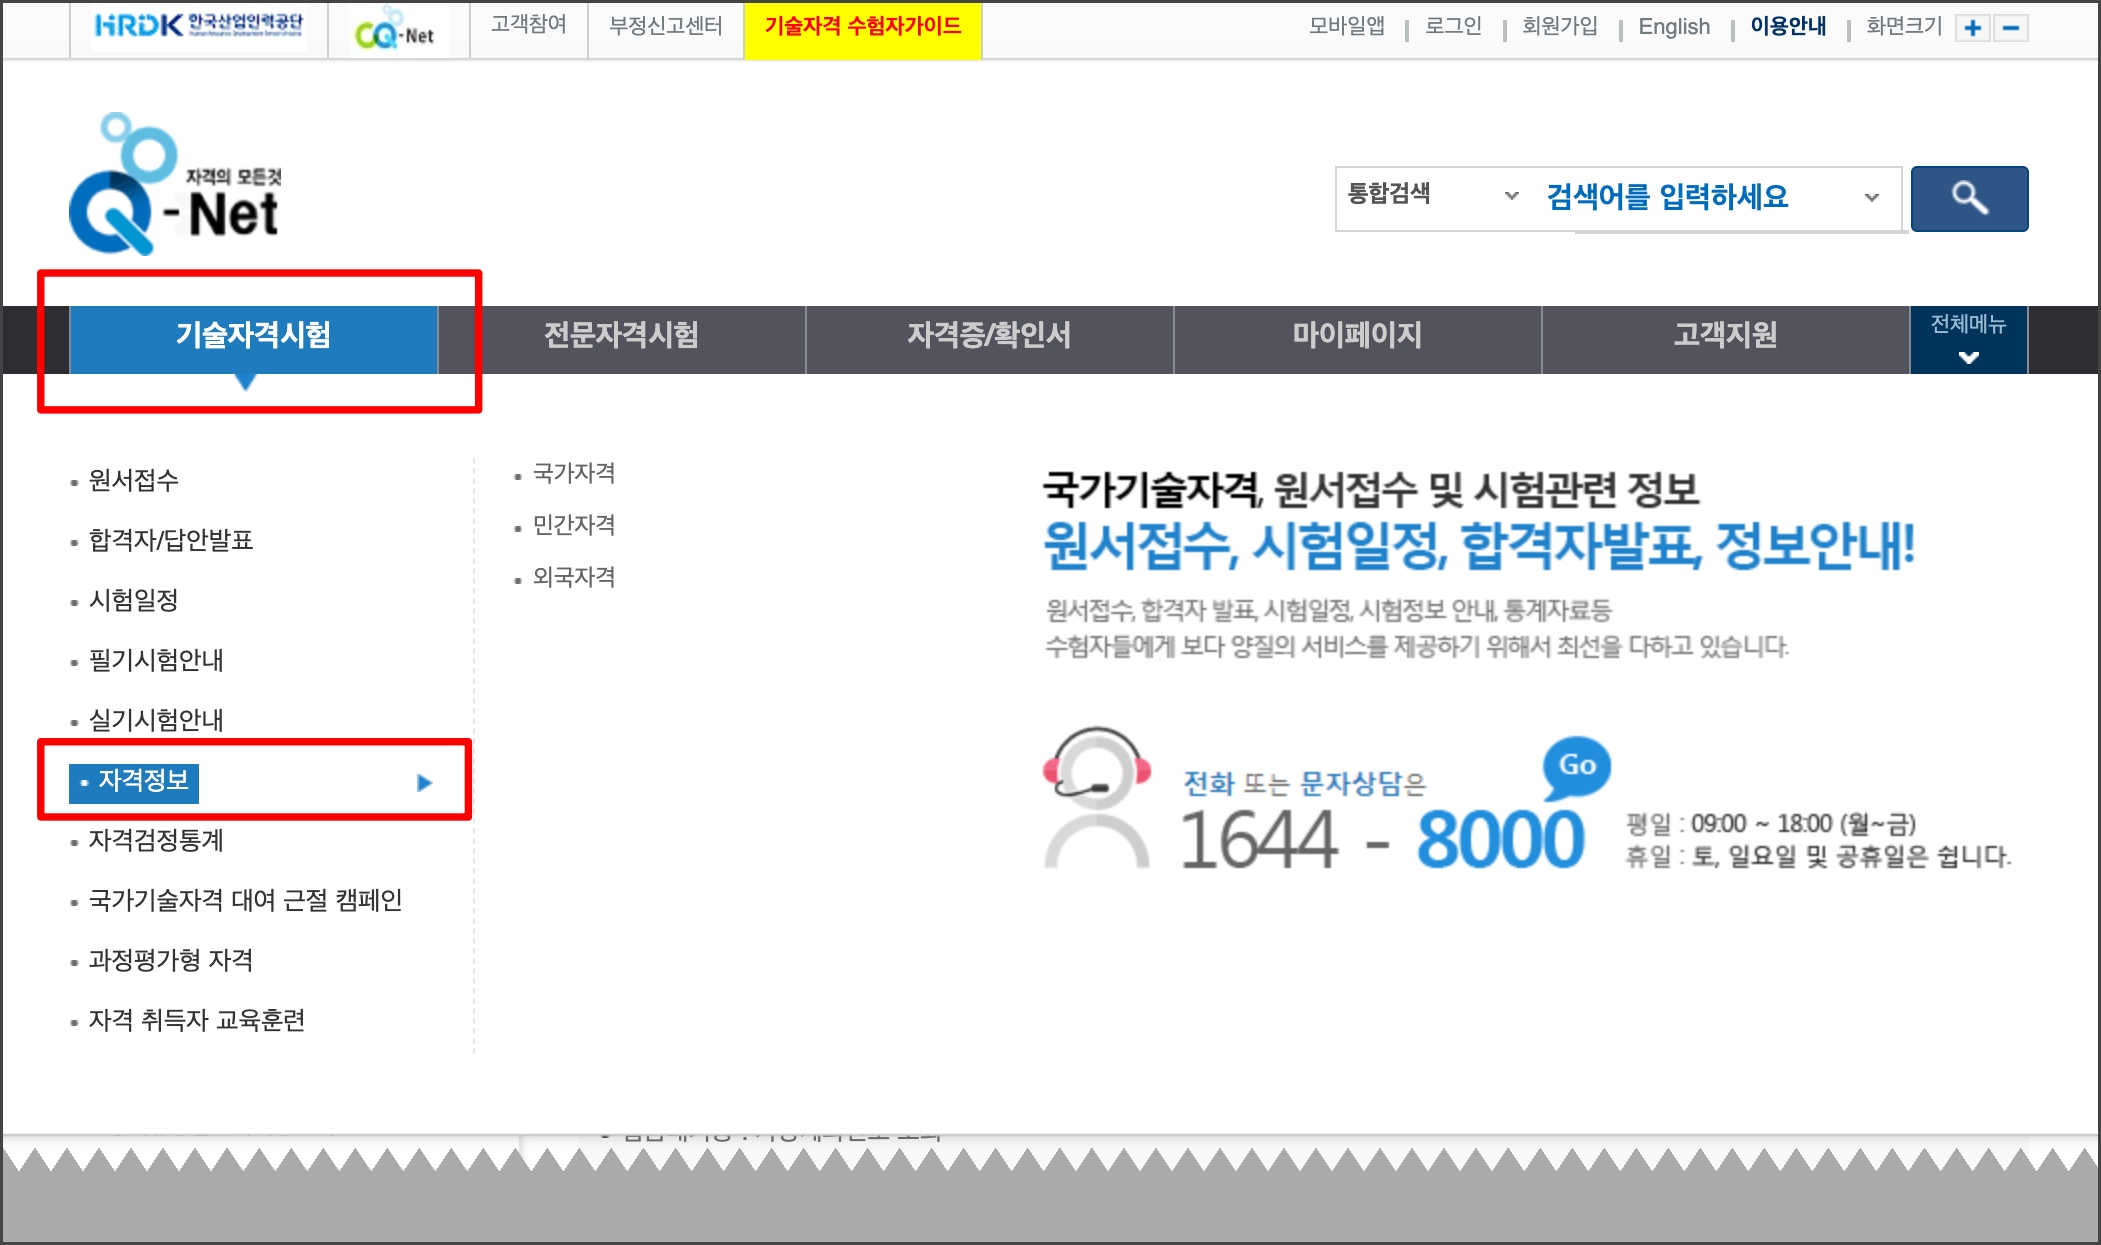Screen dimensions: 2101x1245
Task: Select 국가자격 submenu item
Action: click(x=573, y=473)
